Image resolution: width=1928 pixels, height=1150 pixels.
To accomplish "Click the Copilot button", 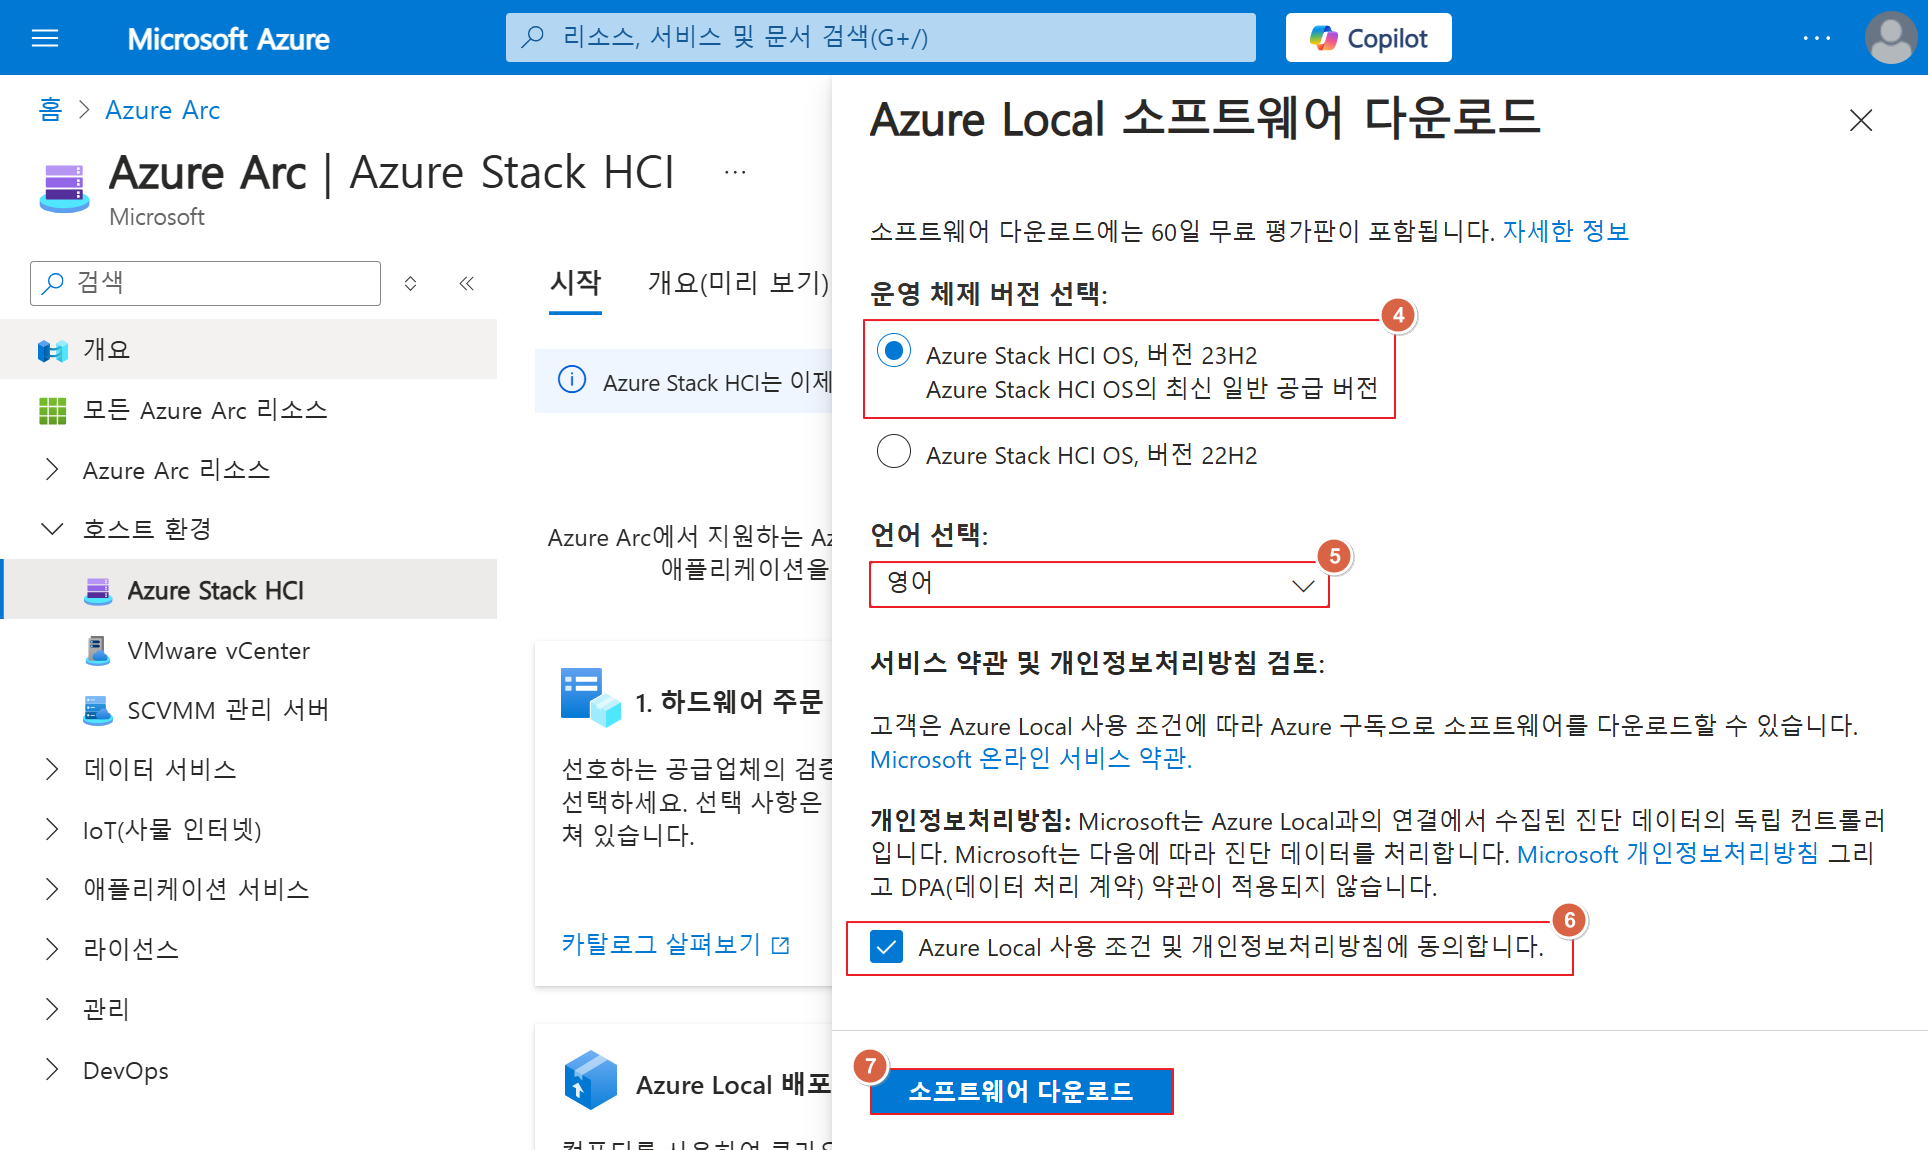I will [1368, 38].
